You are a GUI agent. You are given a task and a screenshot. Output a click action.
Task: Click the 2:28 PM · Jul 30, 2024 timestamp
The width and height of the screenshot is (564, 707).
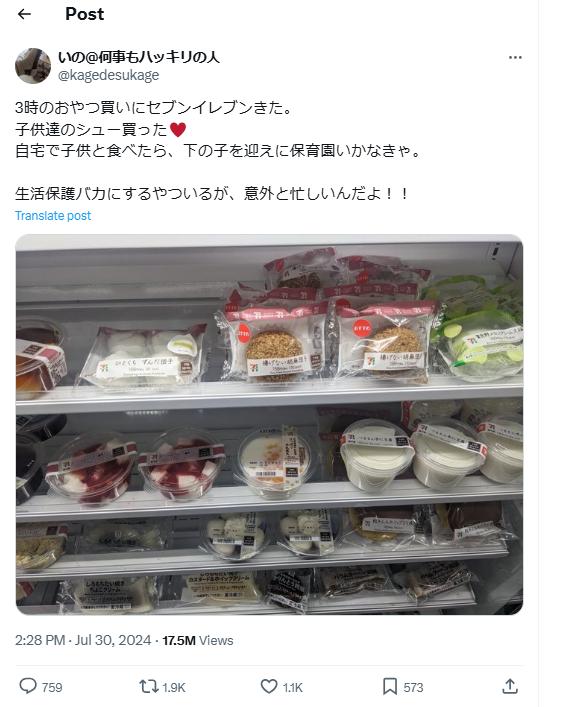(x=83, y=640)
